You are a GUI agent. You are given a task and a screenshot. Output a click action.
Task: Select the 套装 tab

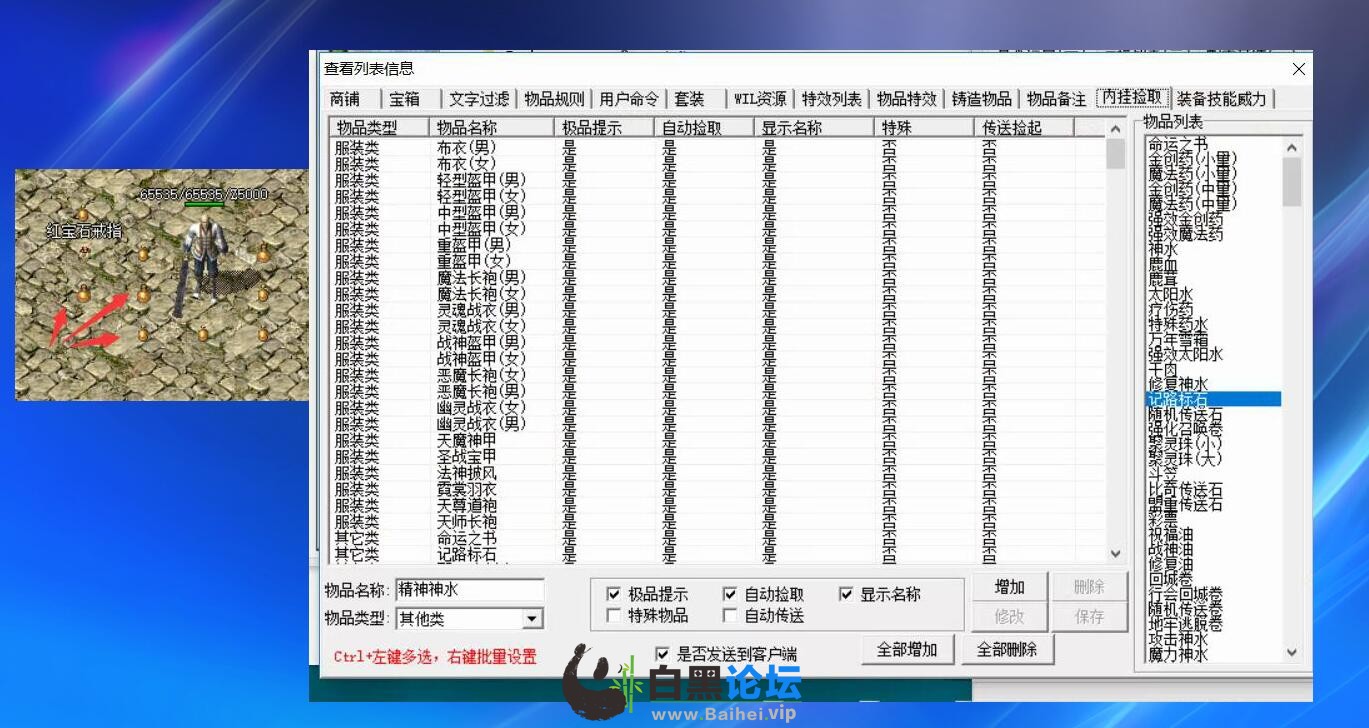689,99
